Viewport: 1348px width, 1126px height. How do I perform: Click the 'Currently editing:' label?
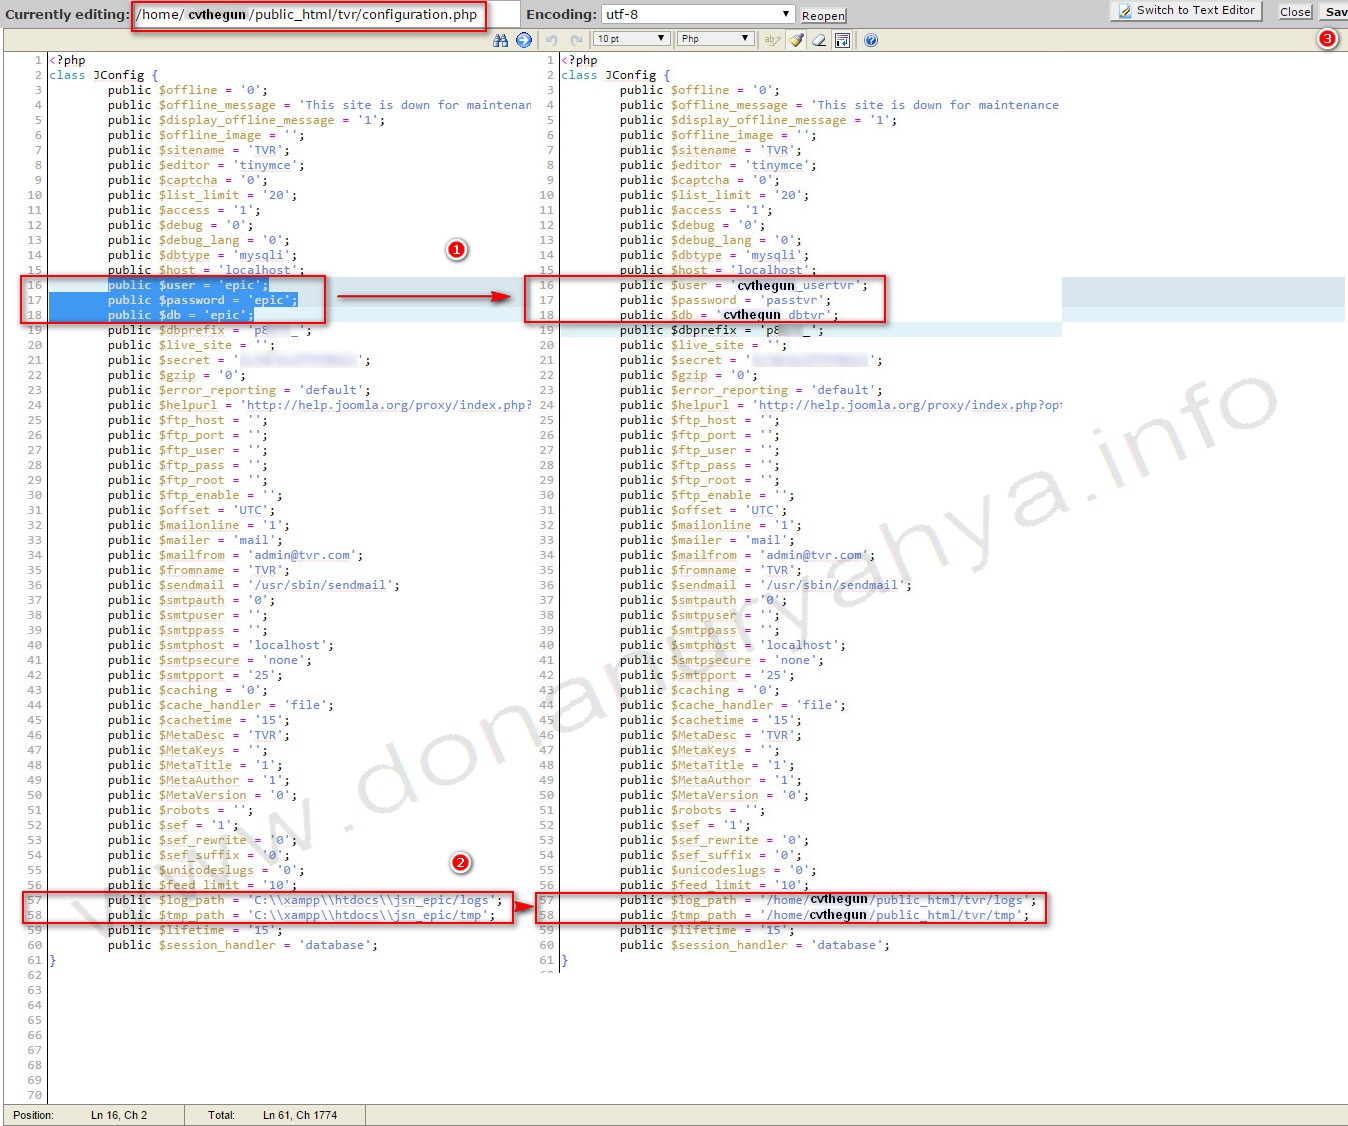[x=66, y=14]
